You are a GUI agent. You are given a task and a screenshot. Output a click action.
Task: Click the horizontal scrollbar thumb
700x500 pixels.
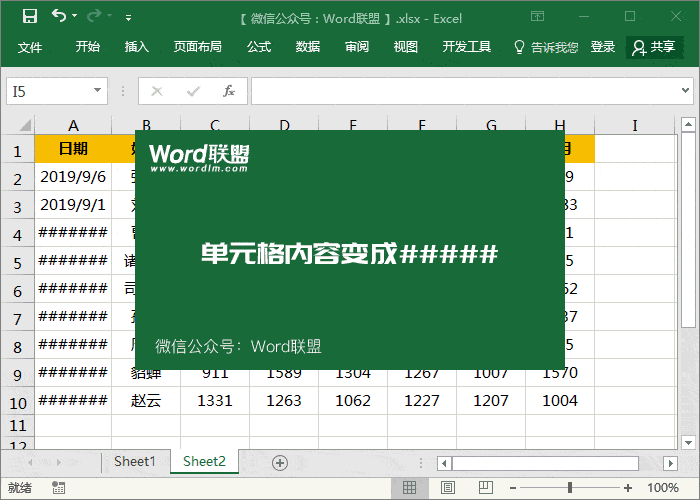coord(545,463)
